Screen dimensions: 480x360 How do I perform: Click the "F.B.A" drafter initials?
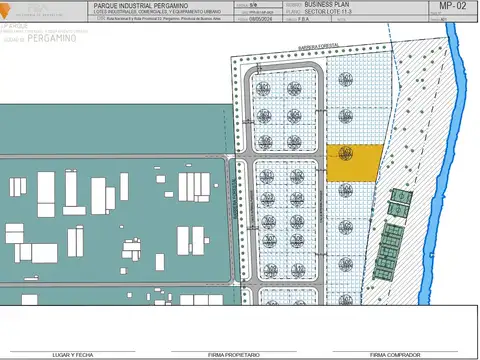coord(303,19)
